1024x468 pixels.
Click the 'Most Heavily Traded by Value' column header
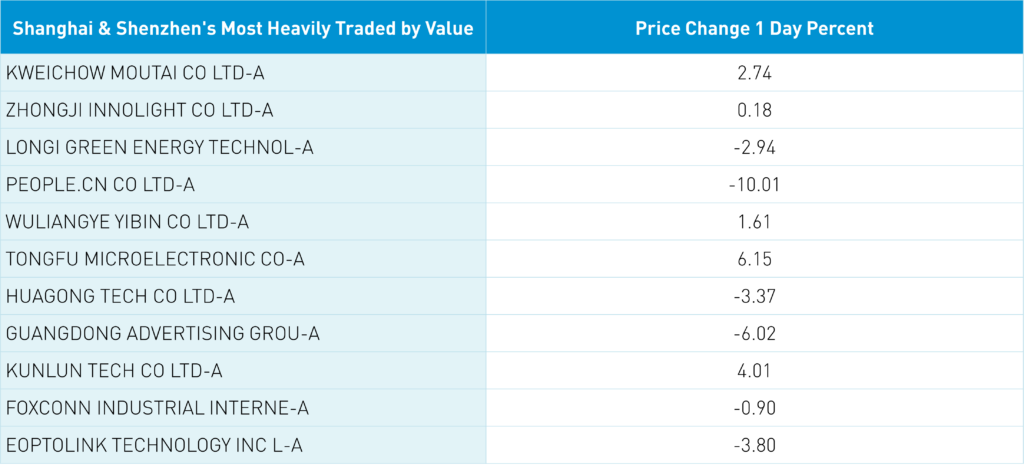243,28
